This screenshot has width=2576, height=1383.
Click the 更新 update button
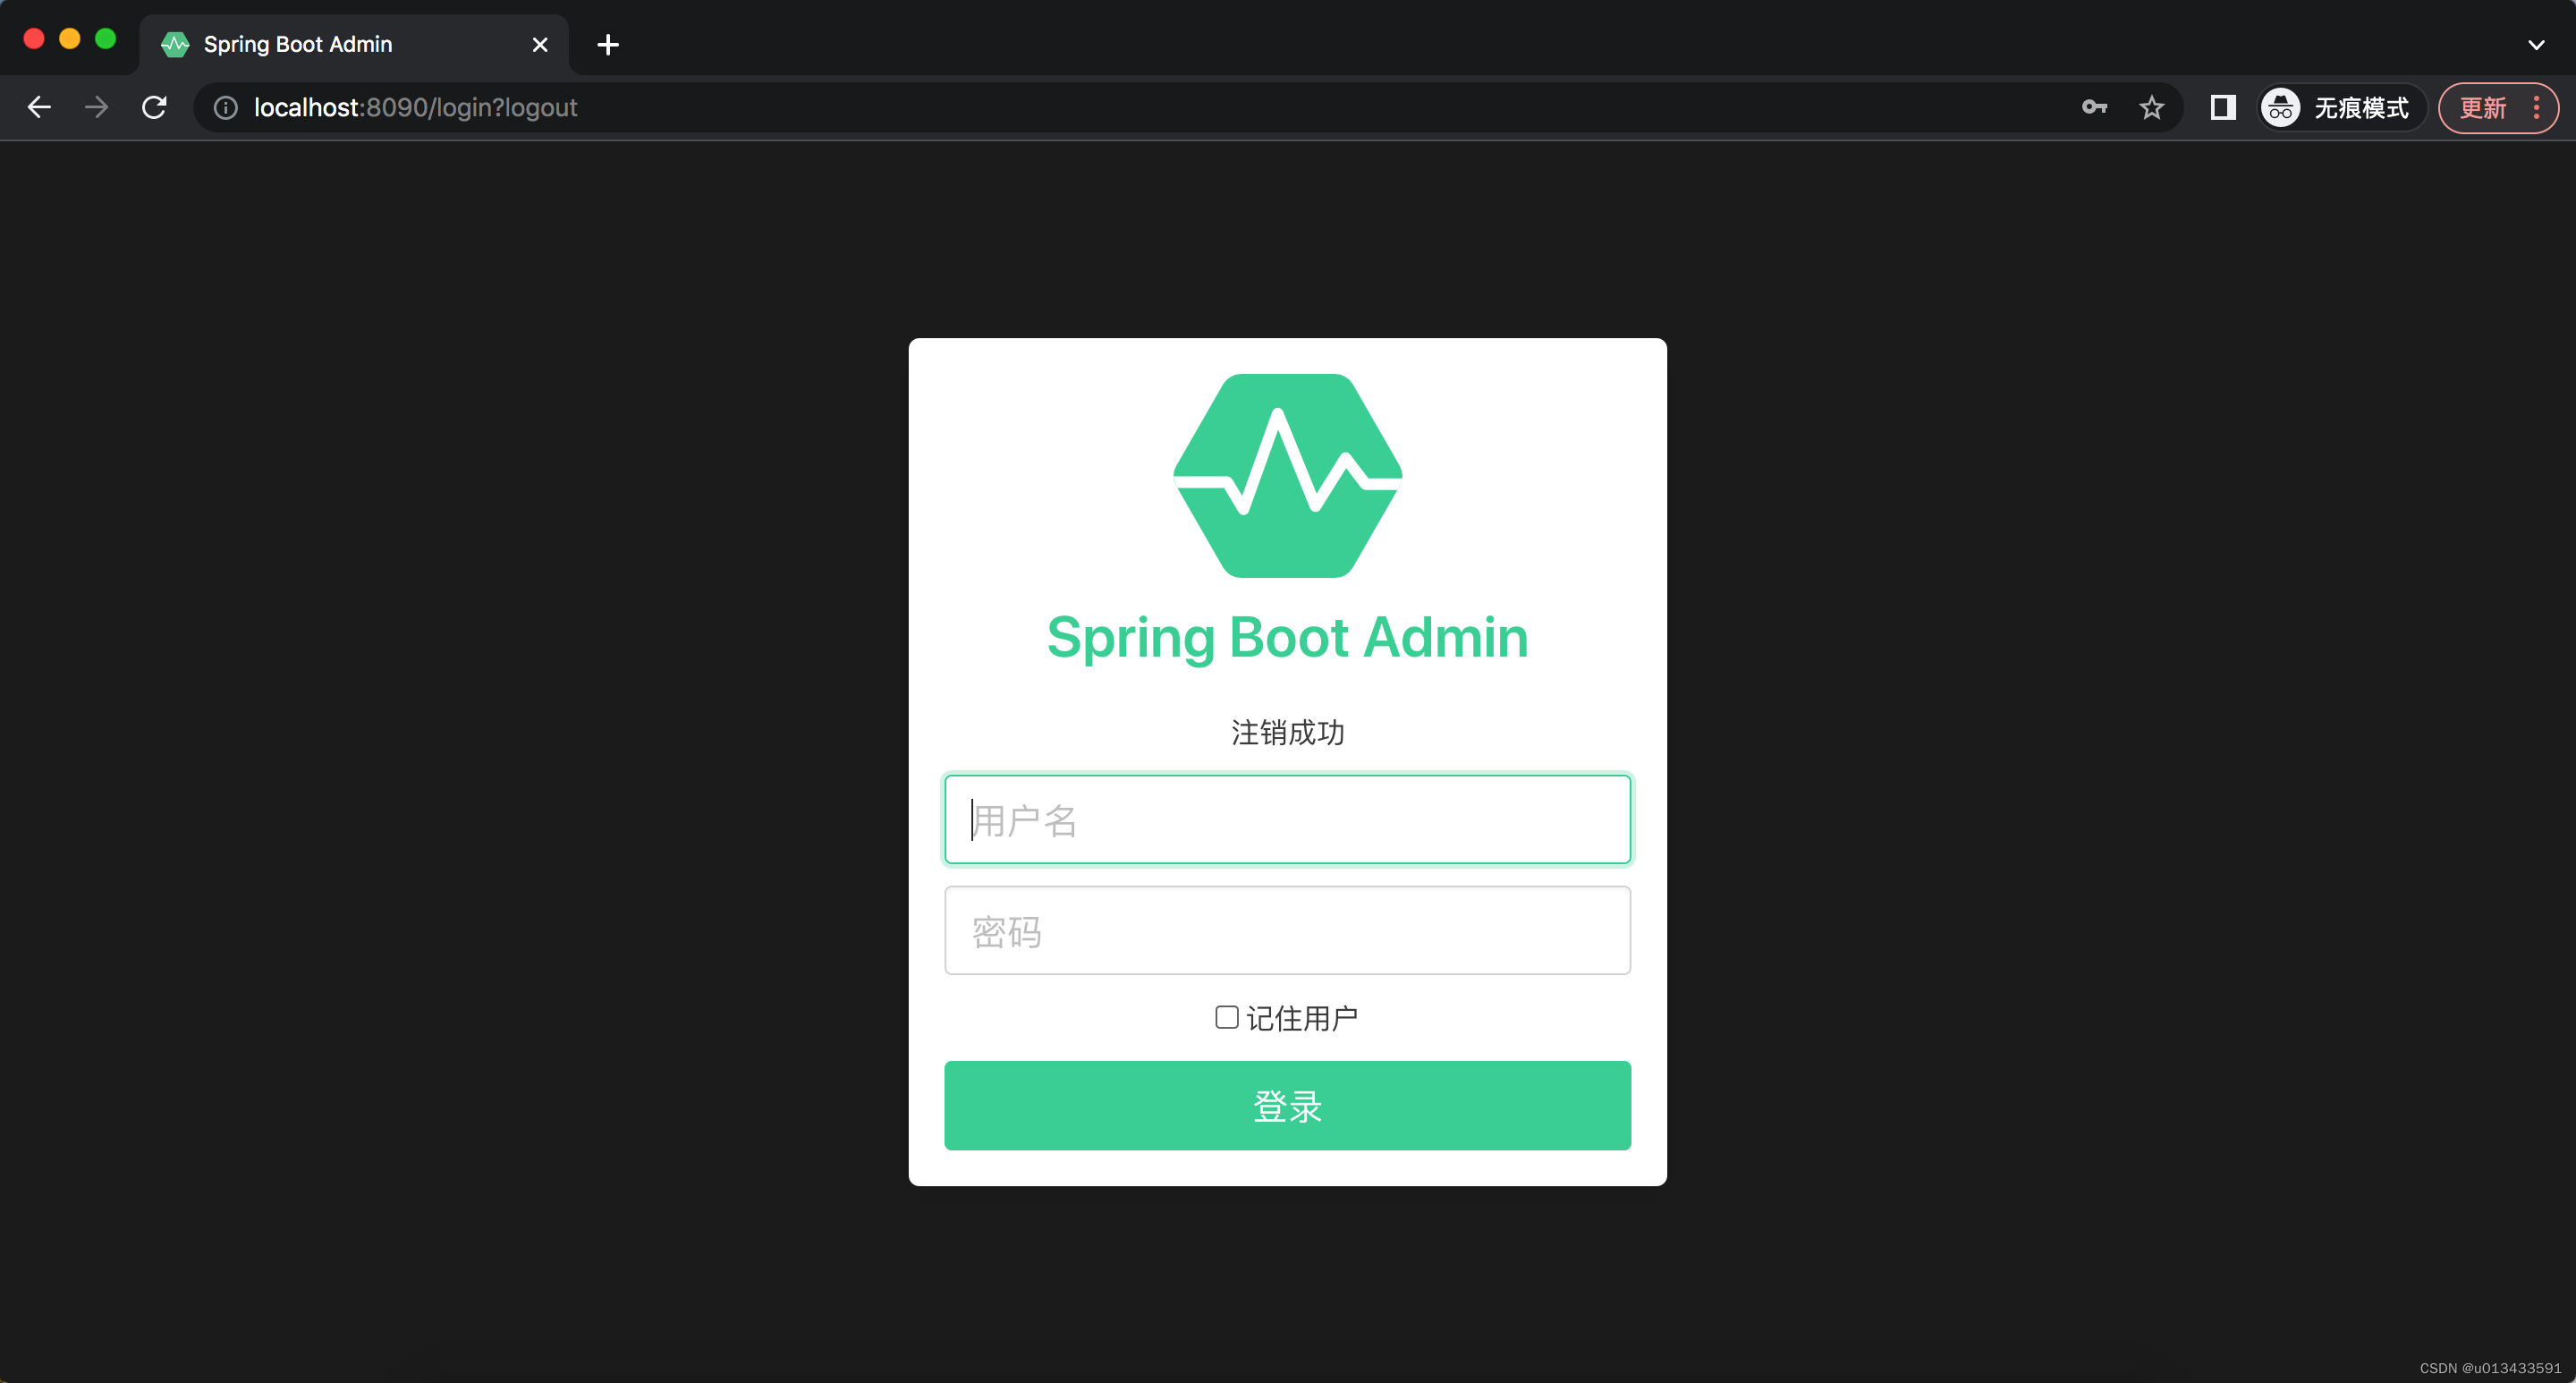[2483, 107]
